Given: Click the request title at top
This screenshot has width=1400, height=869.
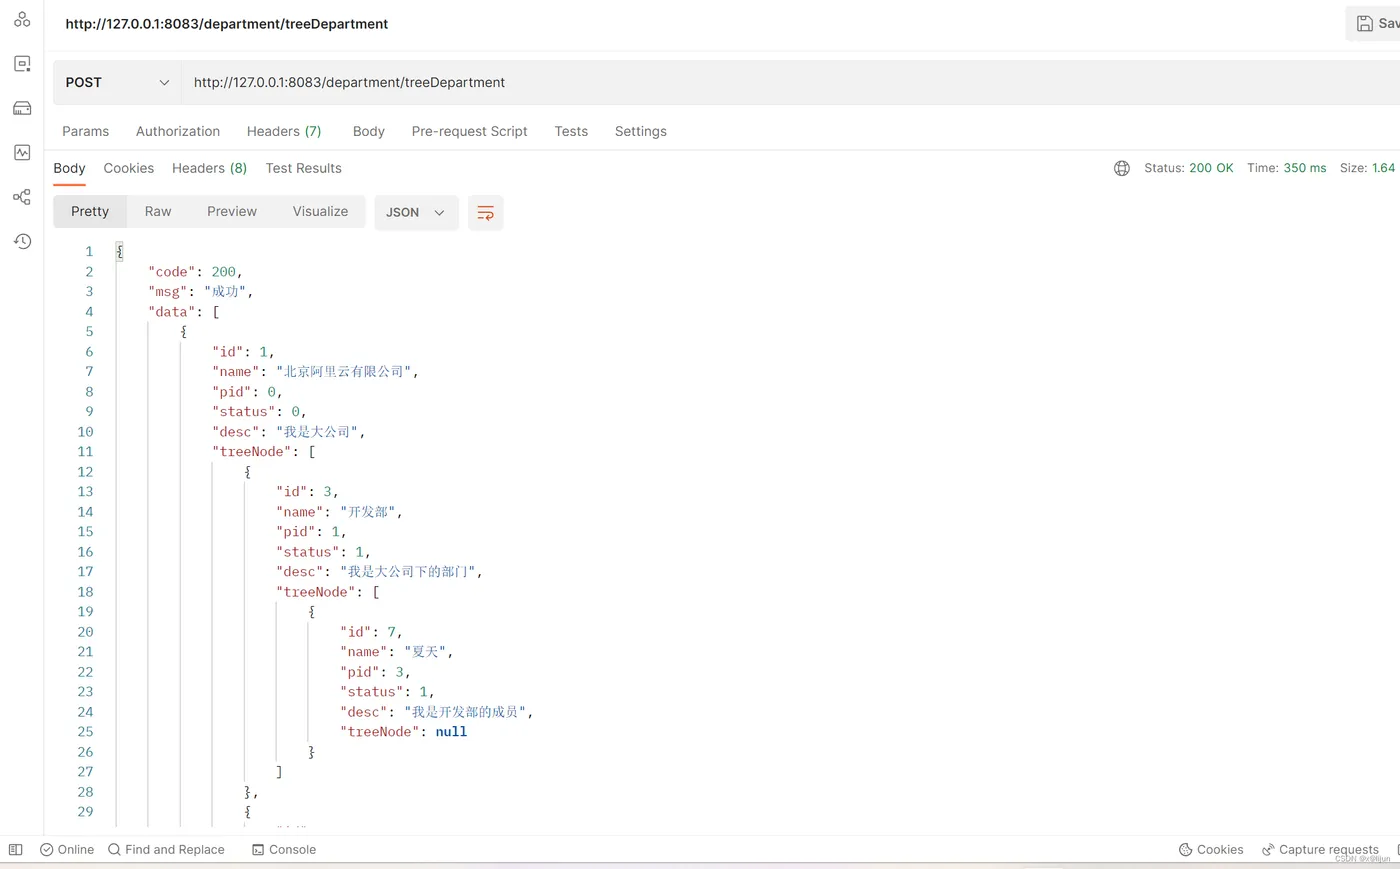Looking at the screenshot, I should (x=227, y=24).
